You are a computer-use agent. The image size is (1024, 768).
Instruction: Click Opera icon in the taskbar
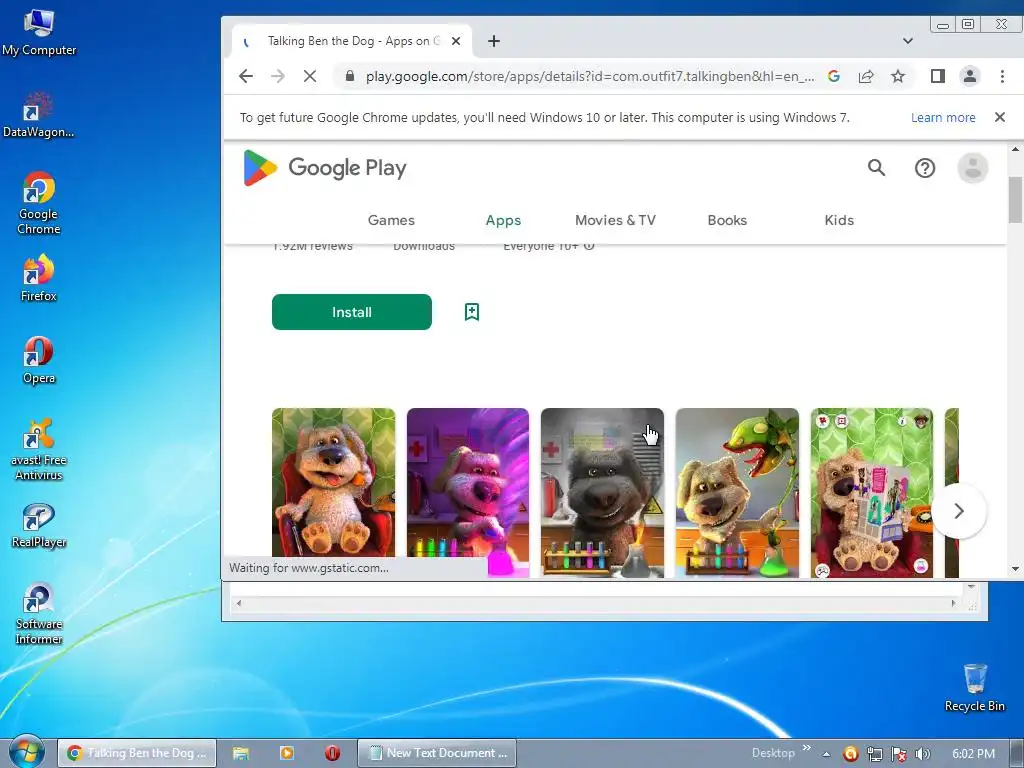tap(332, 753)
